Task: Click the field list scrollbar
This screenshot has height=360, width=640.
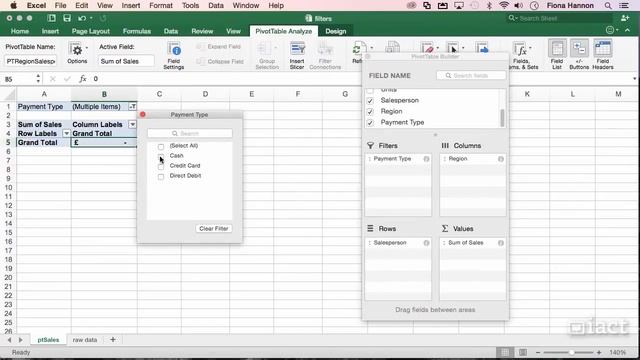Action: coord(502,118)
